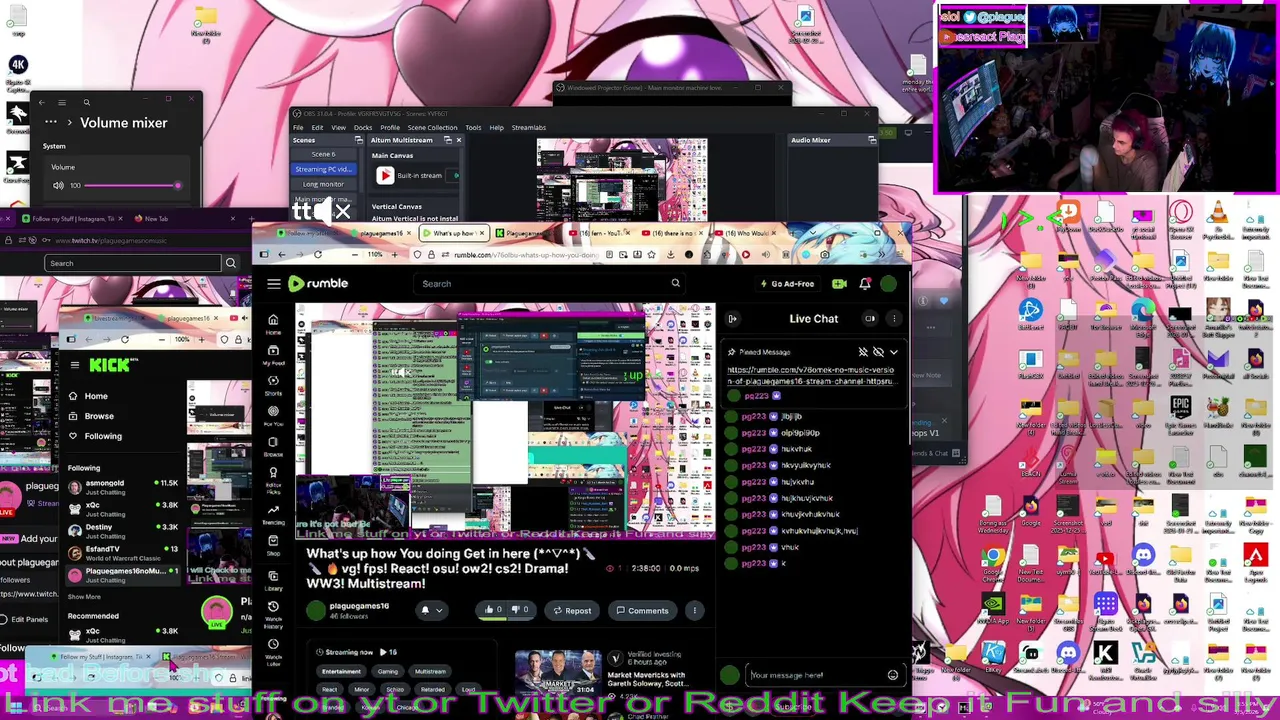Open the pinned rumble.com chat link
The width and height of the screenshot is (1280, 720).
tap(811, 376)
